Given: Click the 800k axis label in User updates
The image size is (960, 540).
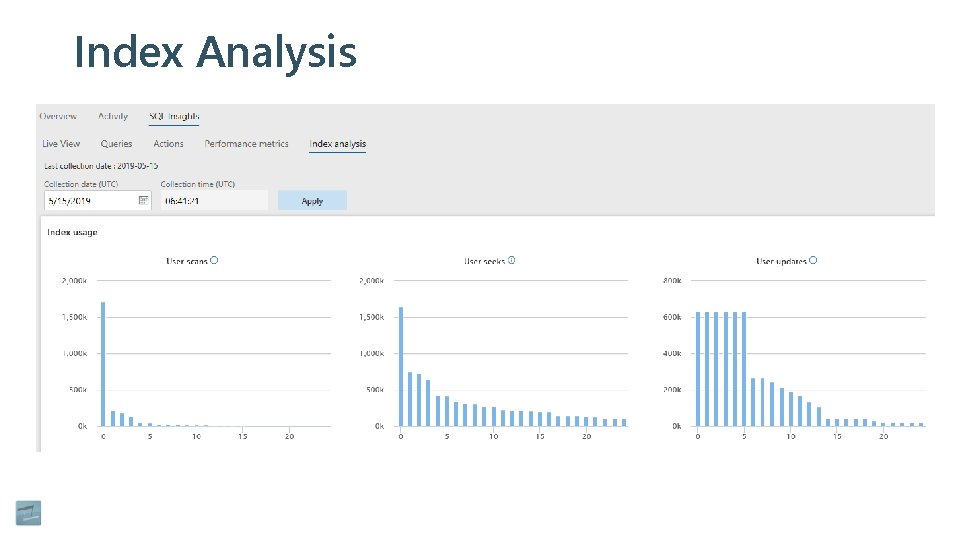Looking at the screenshot, I should pos(672,280).
